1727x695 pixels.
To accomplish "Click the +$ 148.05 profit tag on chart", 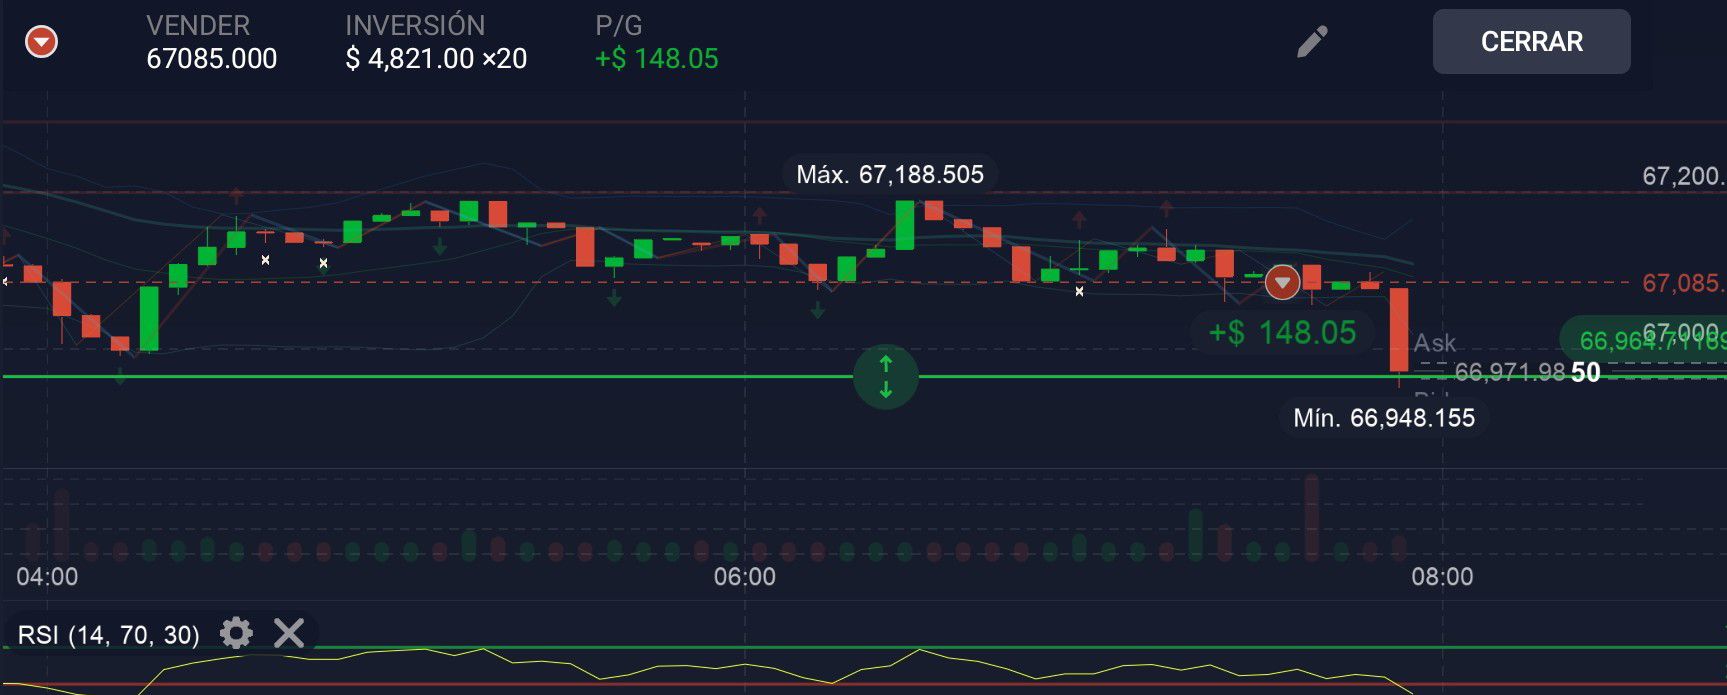I will click(x=1282, y=332).
